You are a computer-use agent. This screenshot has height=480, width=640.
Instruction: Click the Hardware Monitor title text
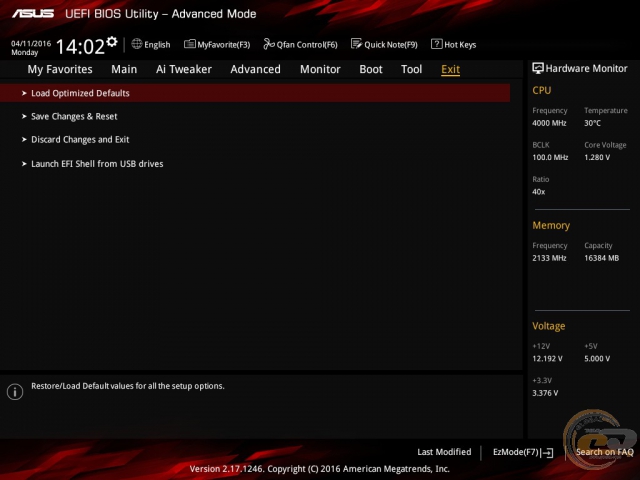(x=587, y=69)
